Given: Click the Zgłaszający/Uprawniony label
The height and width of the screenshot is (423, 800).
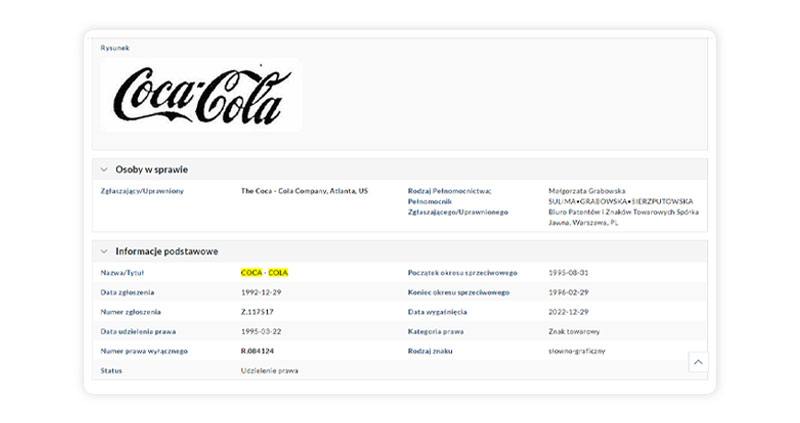Looking at the screenshot, I should [x=142, y=191].
